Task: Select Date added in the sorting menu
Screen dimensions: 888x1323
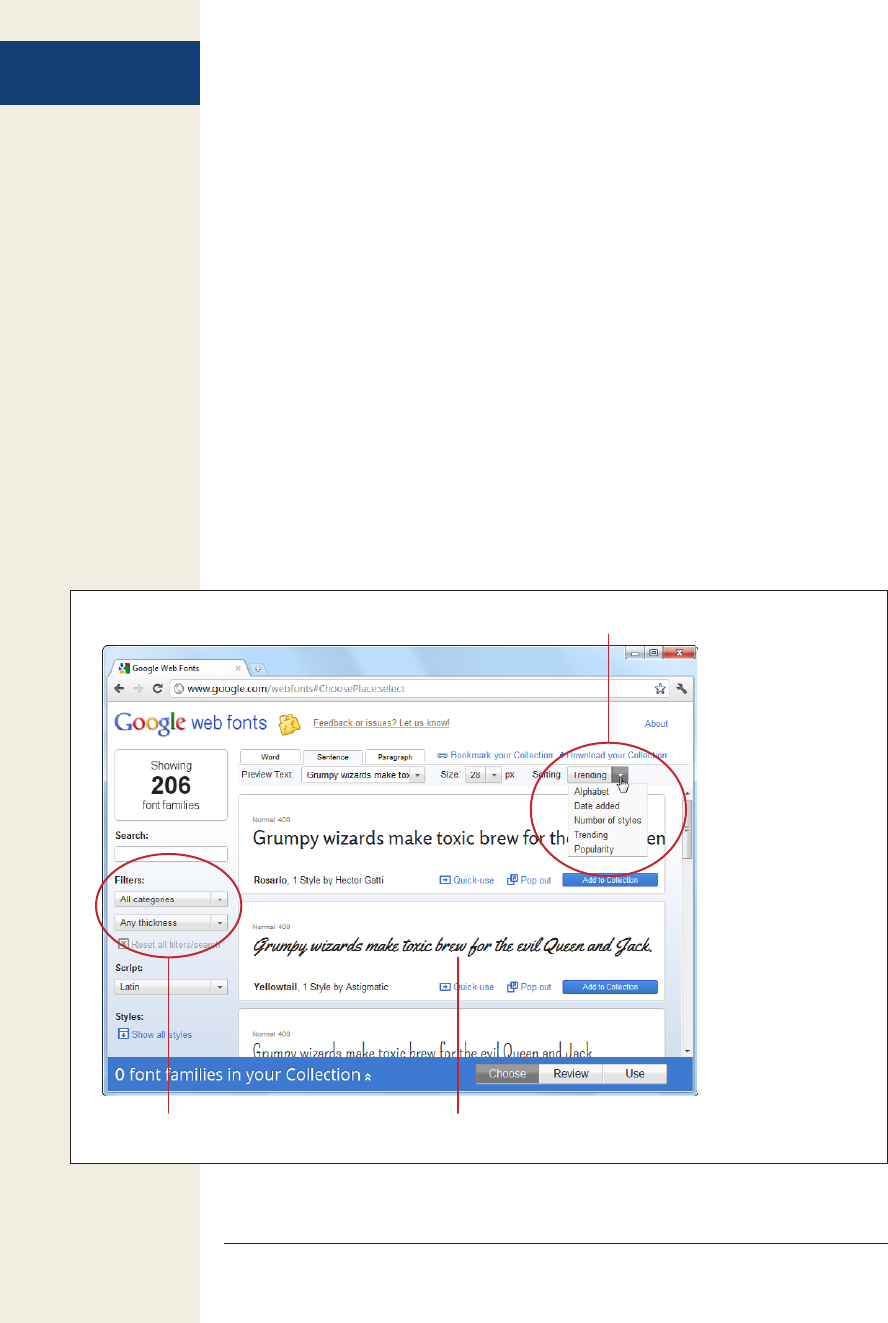Action: 597,806
